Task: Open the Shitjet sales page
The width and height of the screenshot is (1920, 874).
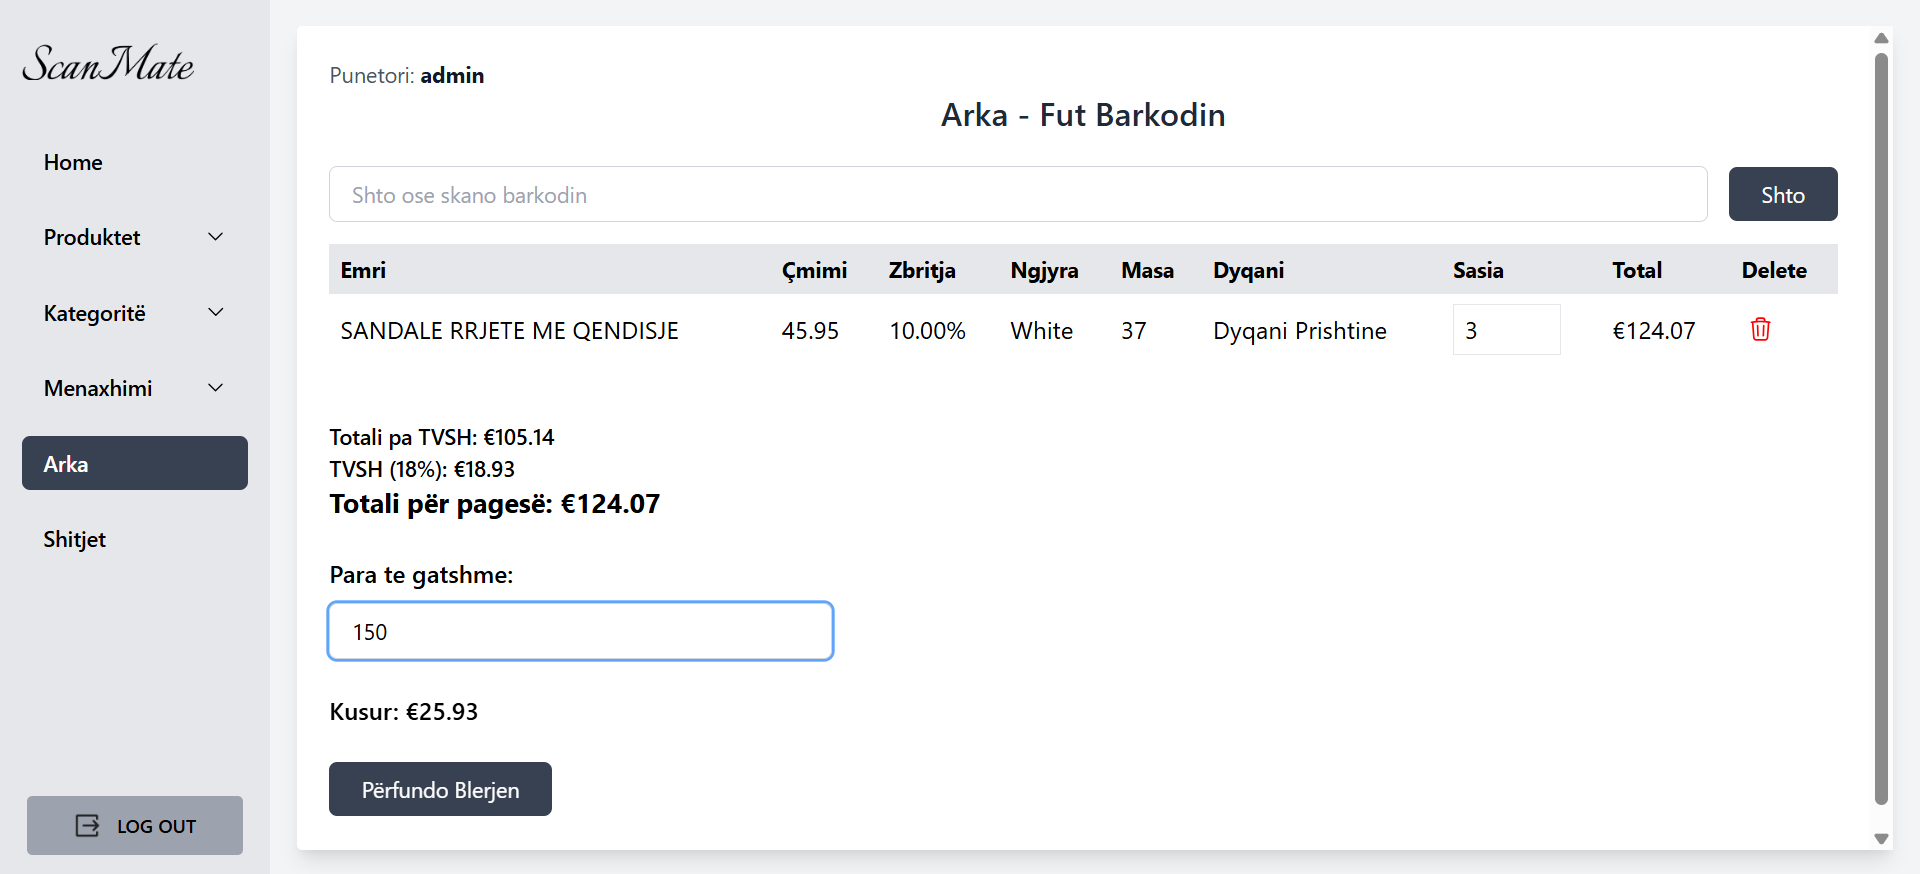Action: pyautogui.click(x=75, y=539)
